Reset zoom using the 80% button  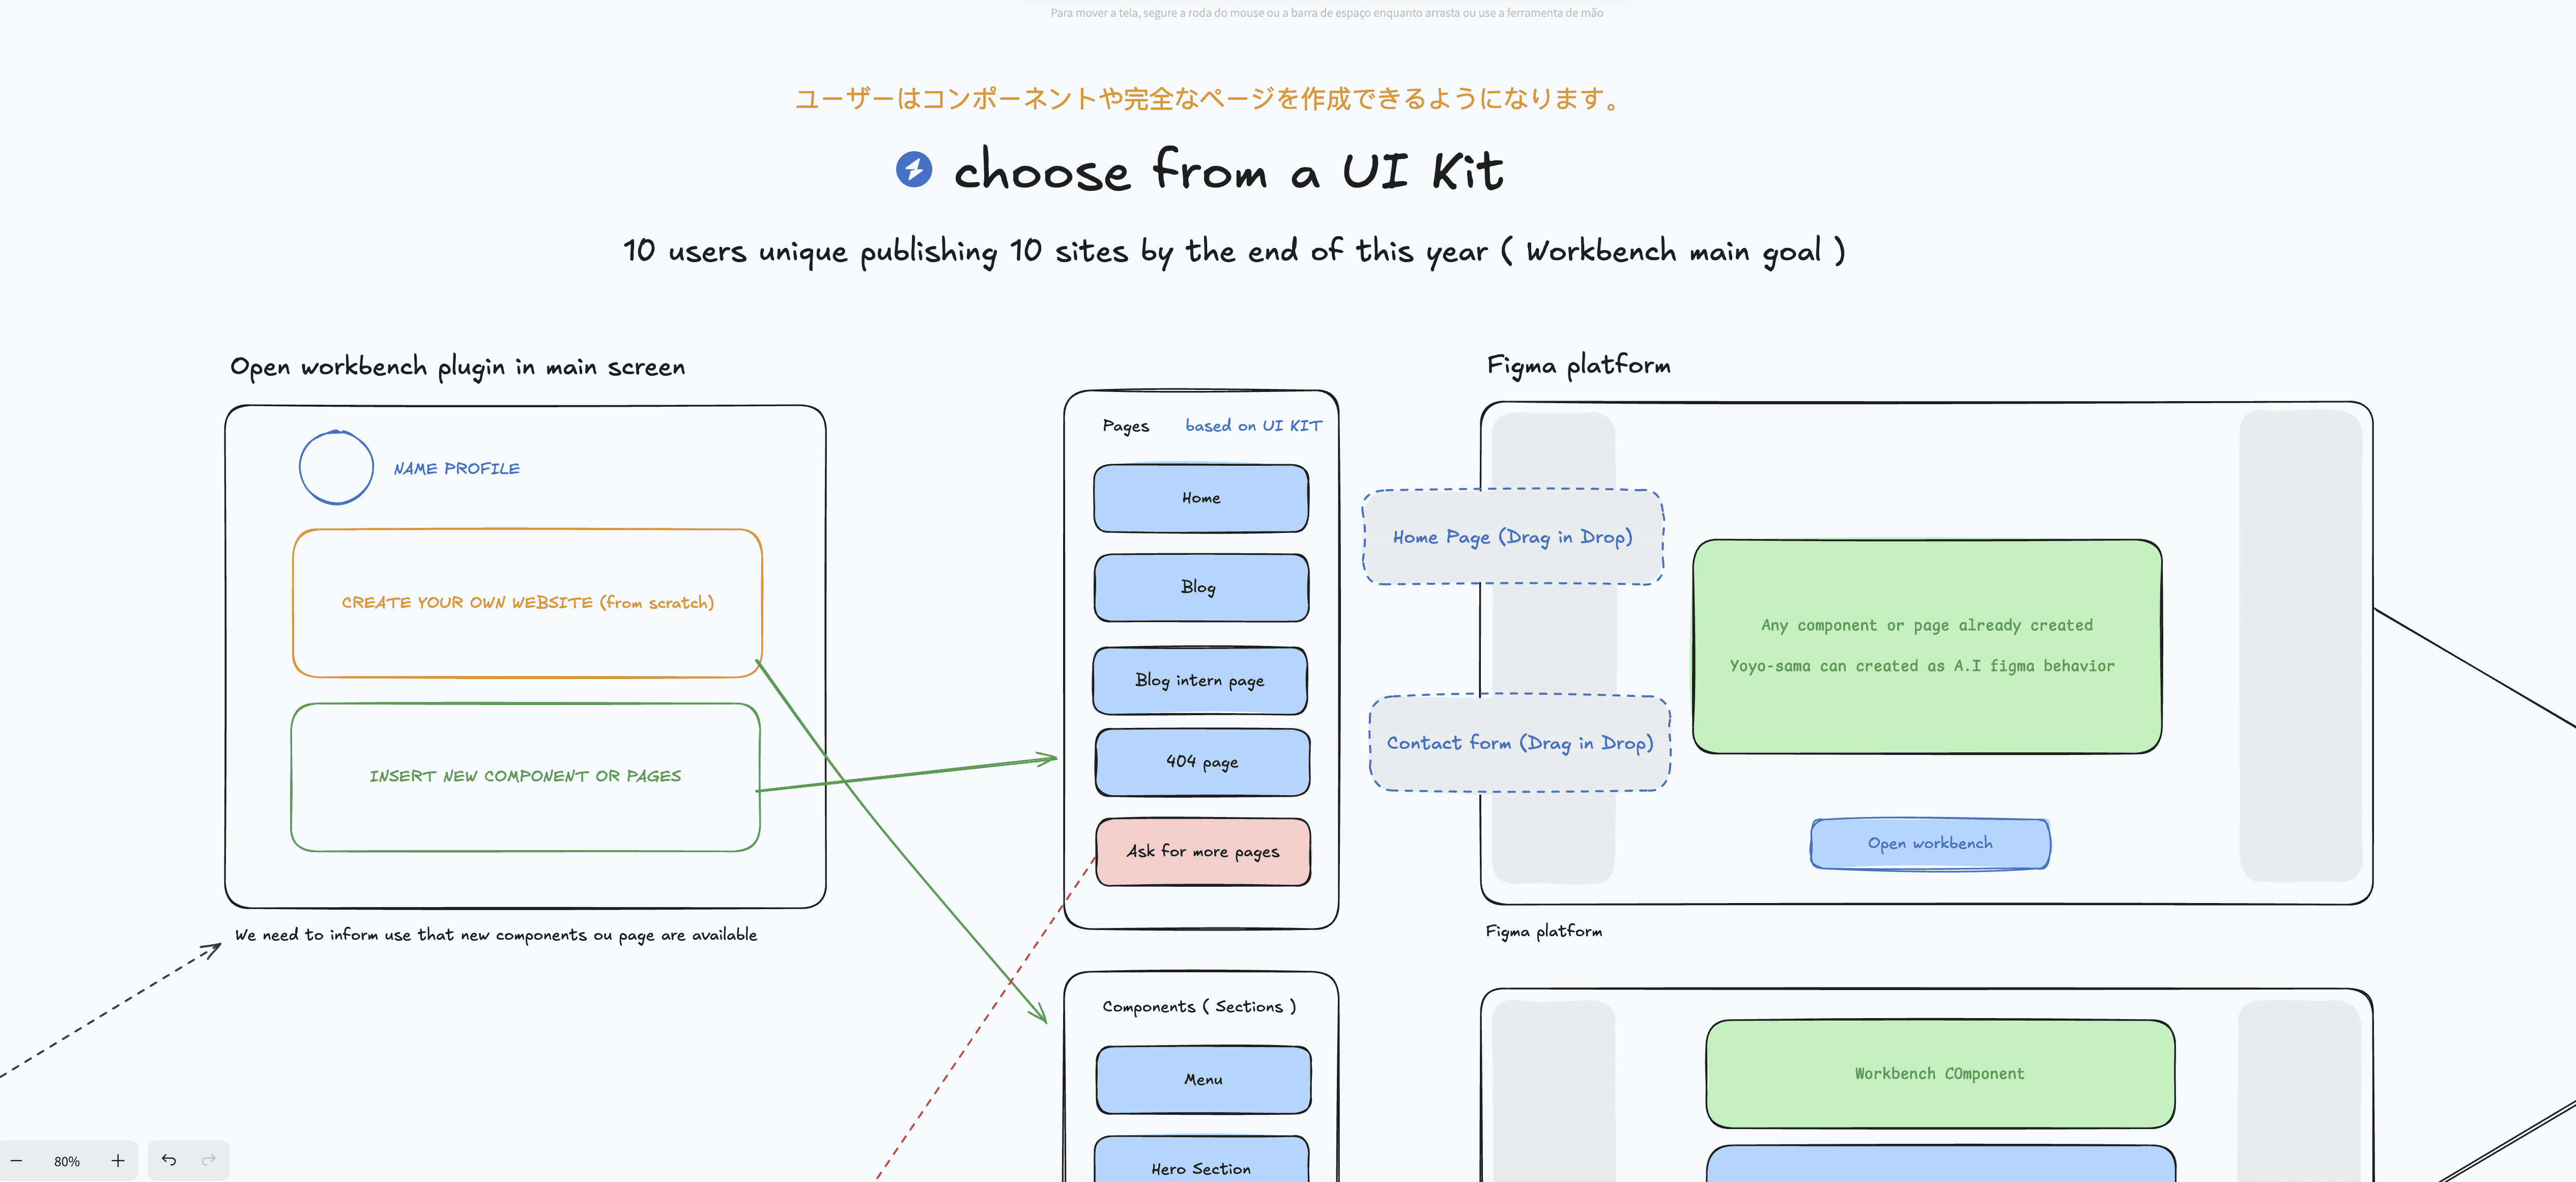click(67, 1161)
